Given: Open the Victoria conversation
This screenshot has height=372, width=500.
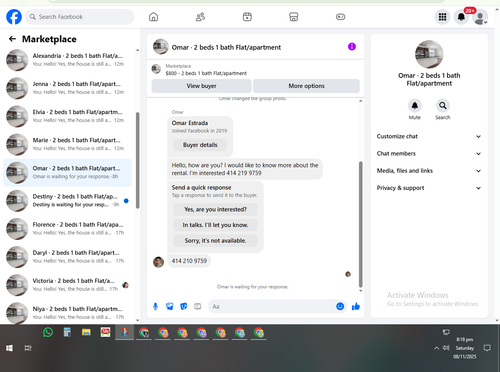Looking at the screenshot, I should (x=67, y=285).
